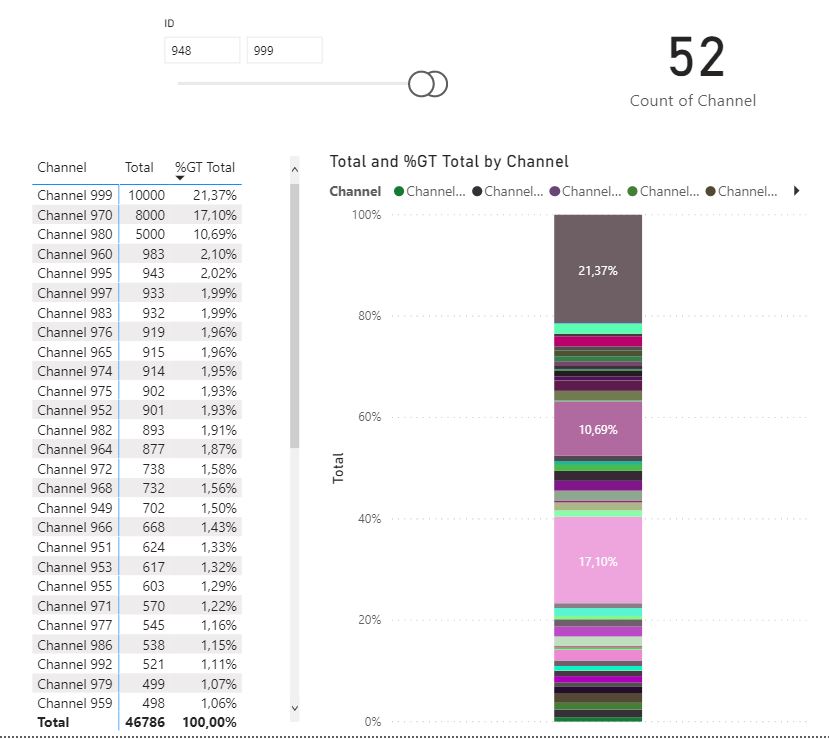Select the Channel 952 row
This screenshot has width=829, height=739.
[137, 410]
